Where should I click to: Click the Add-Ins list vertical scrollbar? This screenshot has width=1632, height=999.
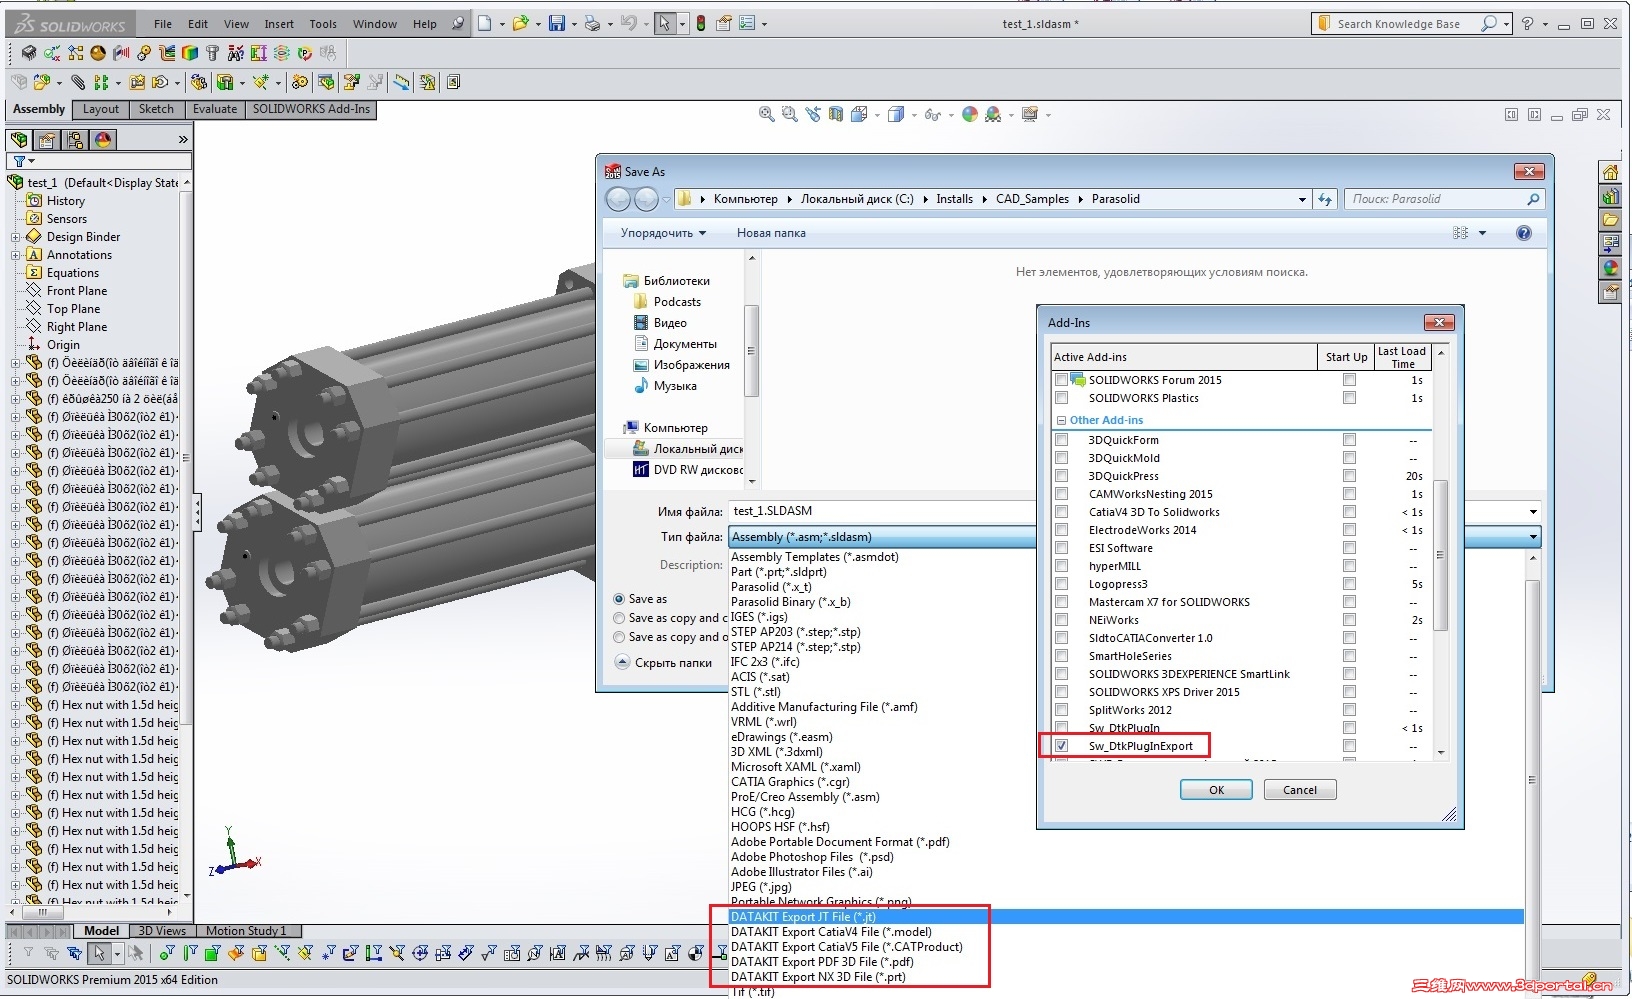coord(1441,555)
